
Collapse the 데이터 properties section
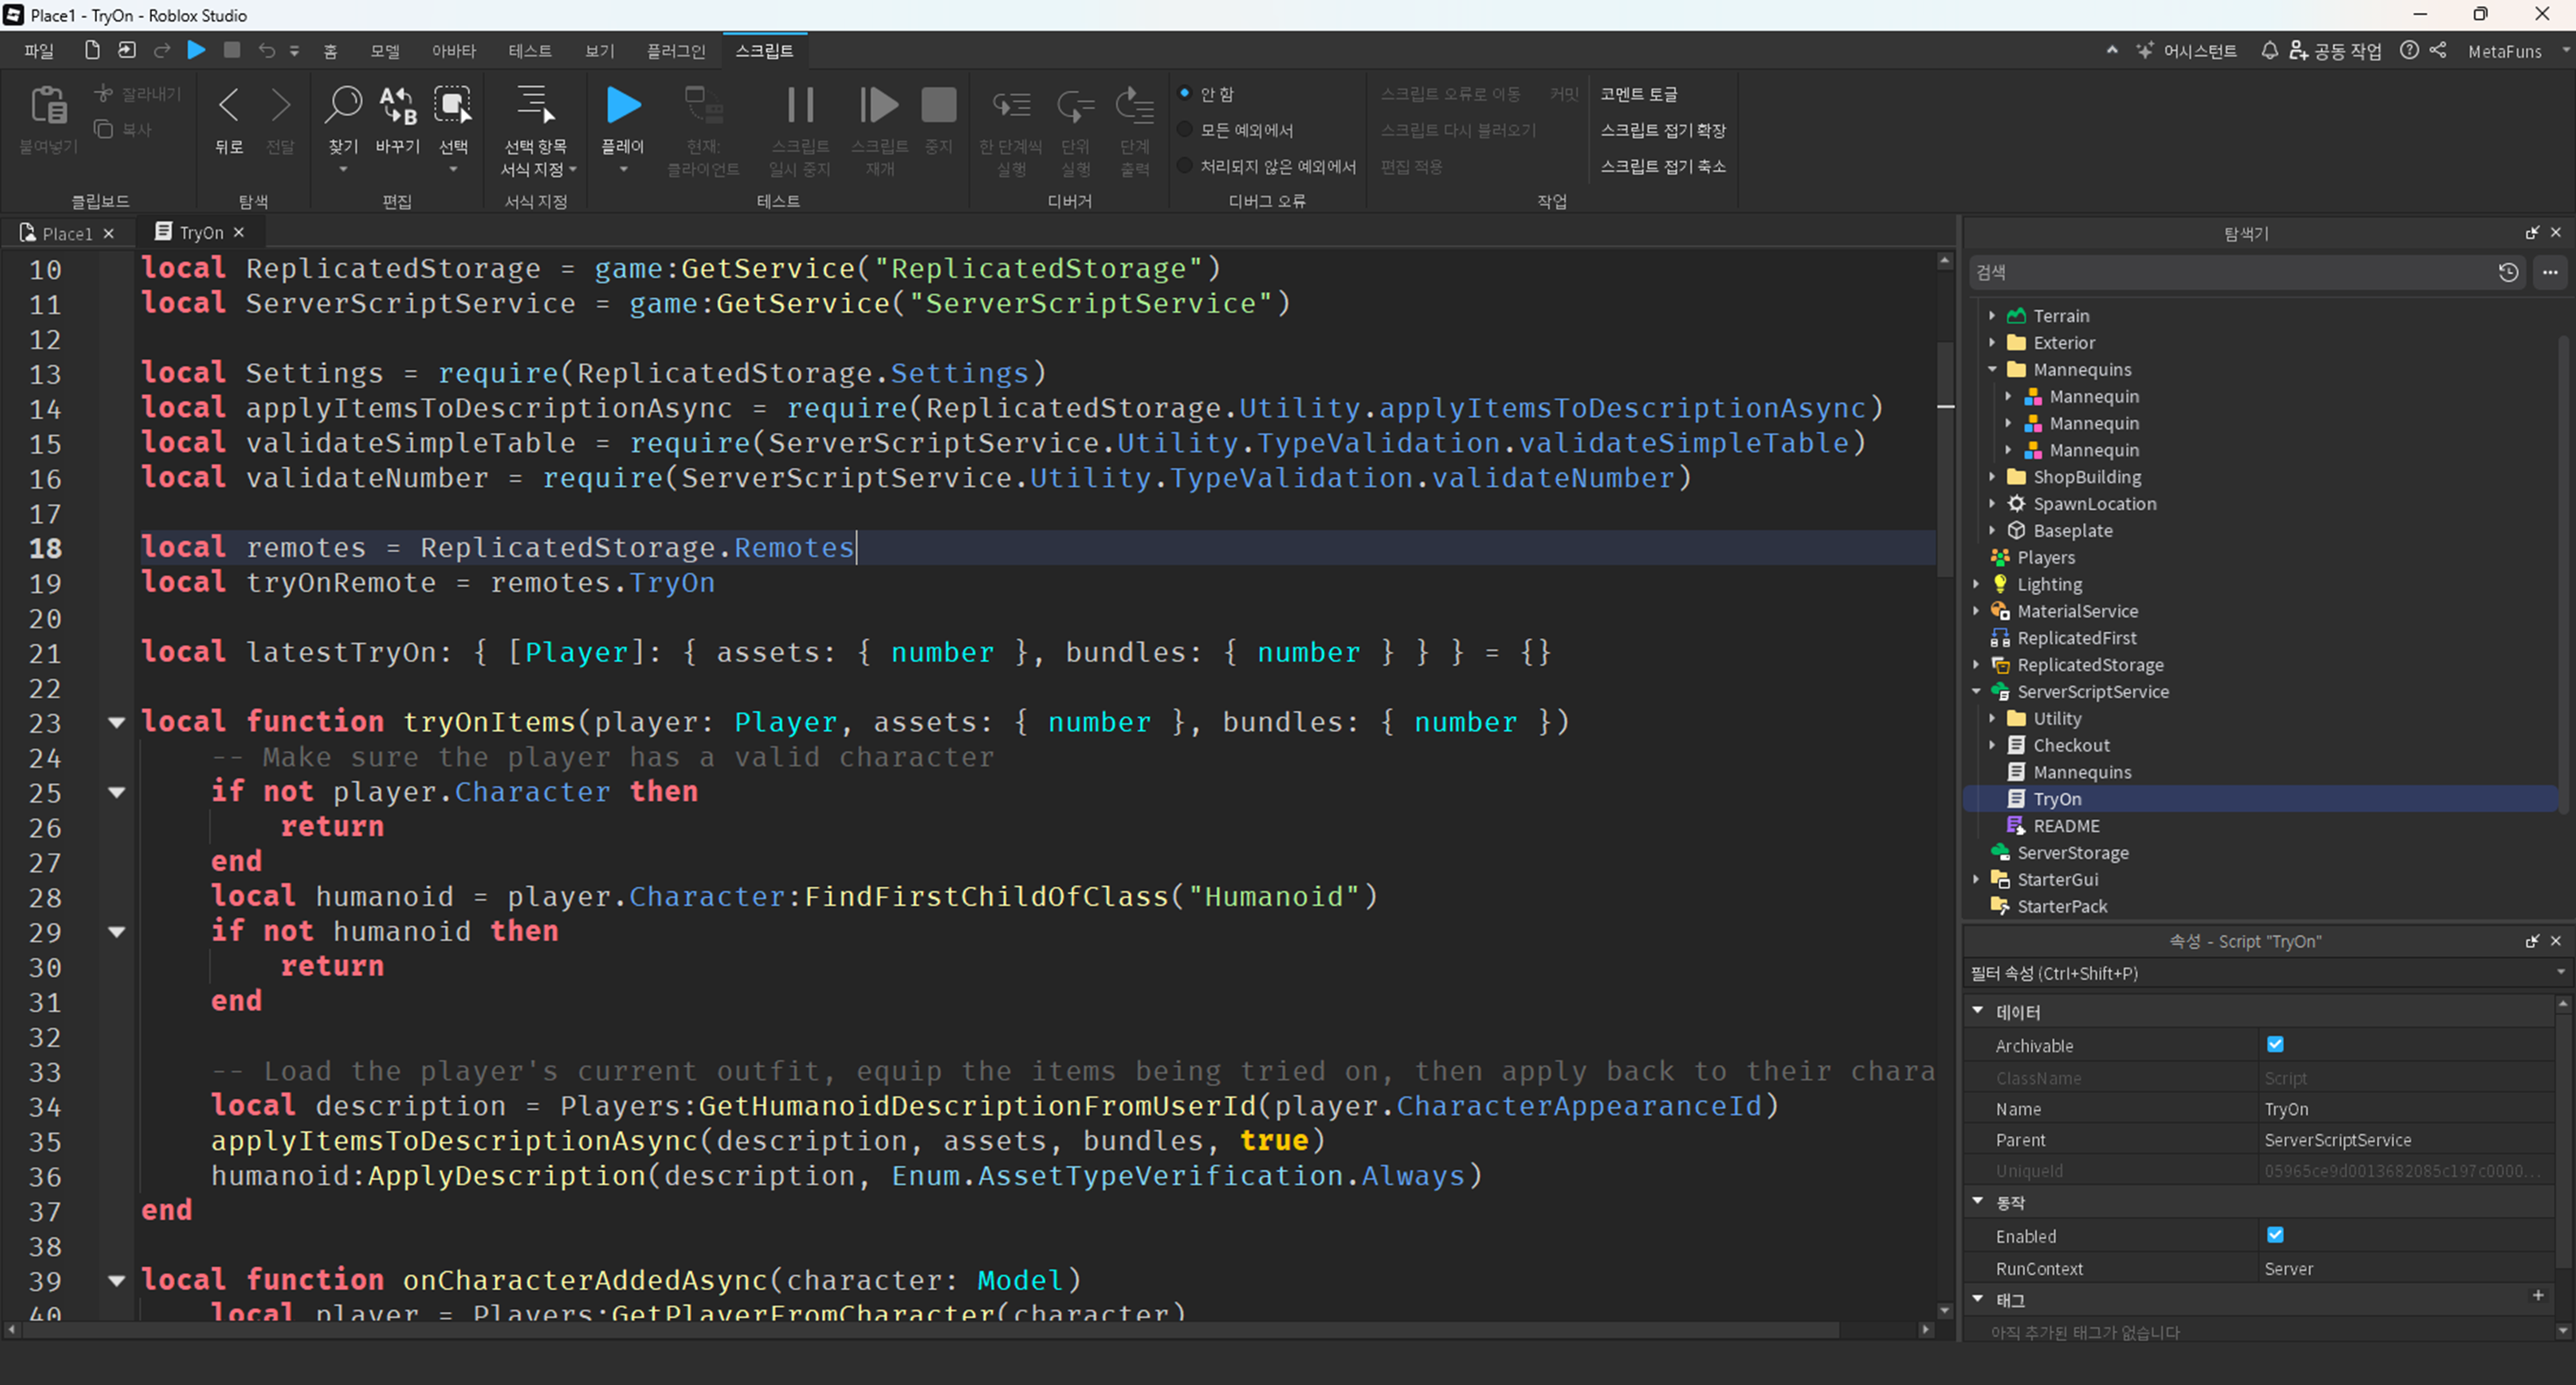click(x=1978, y=1011)
